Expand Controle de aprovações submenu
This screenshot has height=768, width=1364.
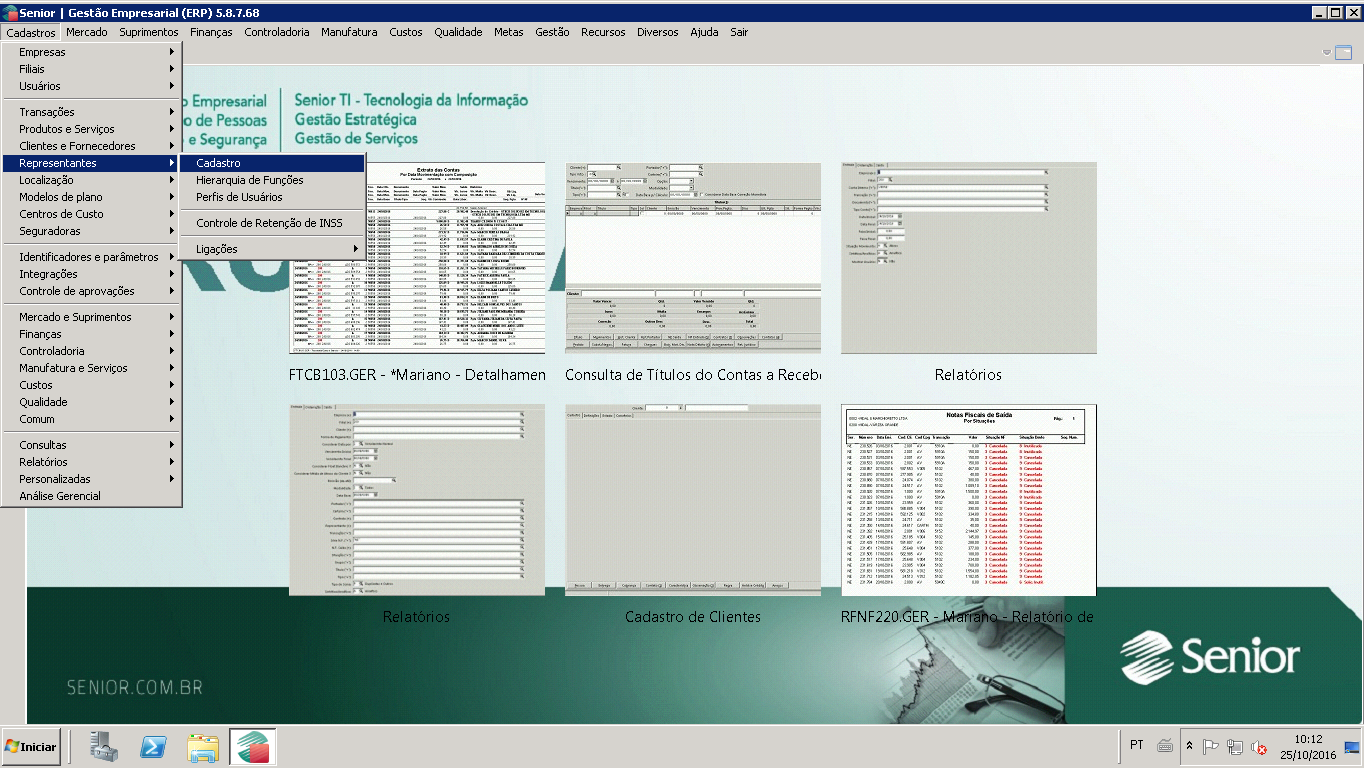pyautogui.click(x=91, y=291)
